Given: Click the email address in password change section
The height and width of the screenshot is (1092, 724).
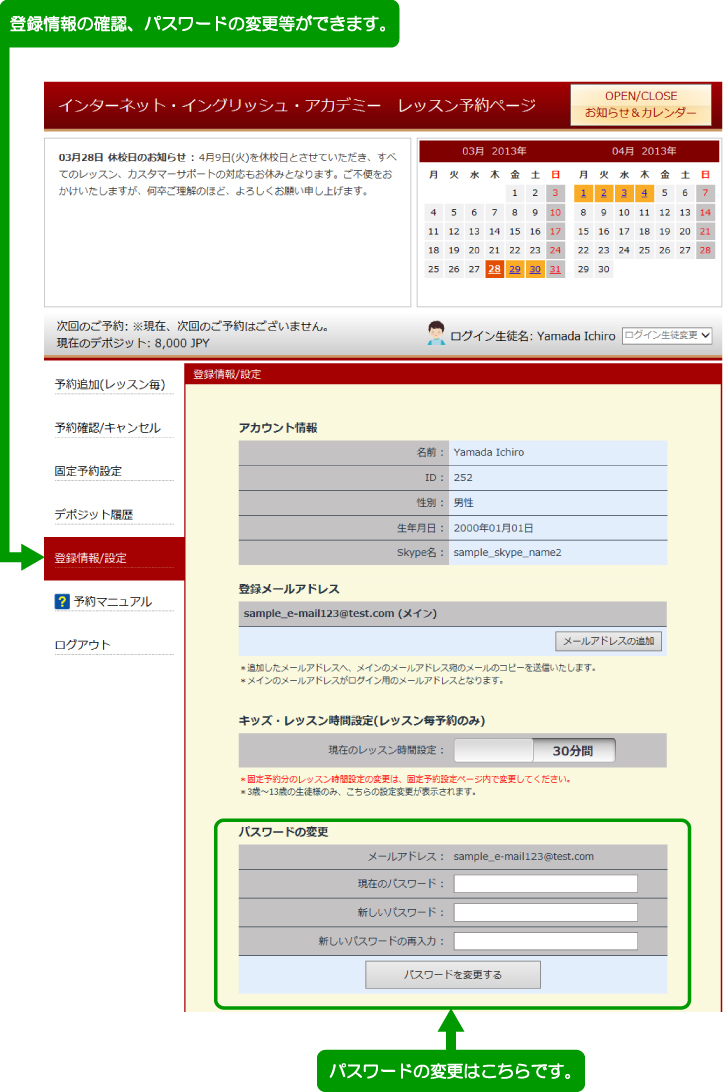Looking at the screenshot, I should [524, 856].
